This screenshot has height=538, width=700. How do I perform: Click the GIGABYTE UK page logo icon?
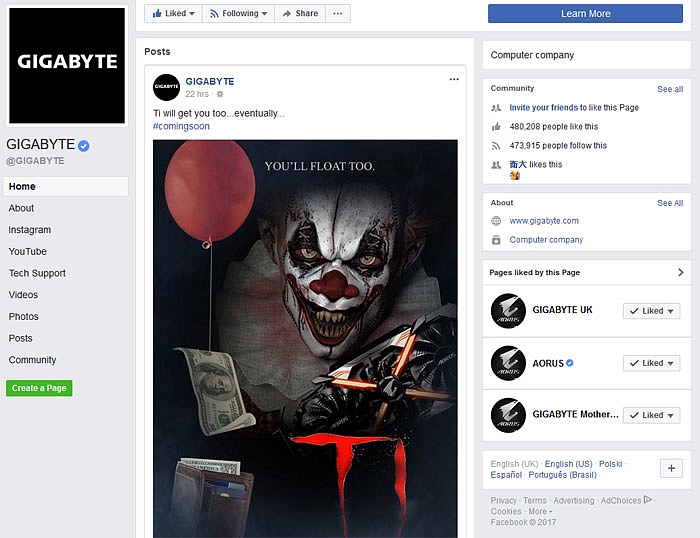(x=508, y=311)
